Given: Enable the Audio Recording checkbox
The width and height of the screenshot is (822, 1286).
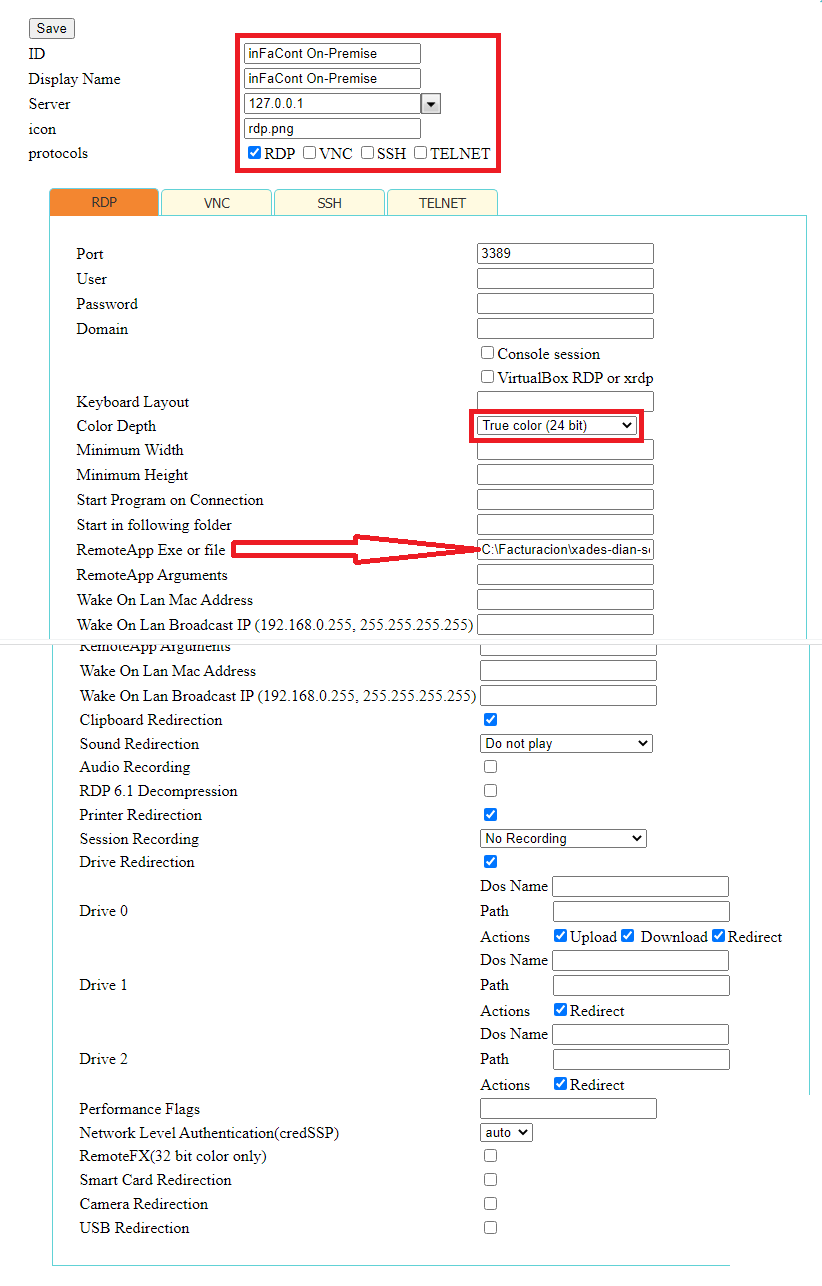Looking at the screenshot, I should pyautogui.click(x=490, y=767).
